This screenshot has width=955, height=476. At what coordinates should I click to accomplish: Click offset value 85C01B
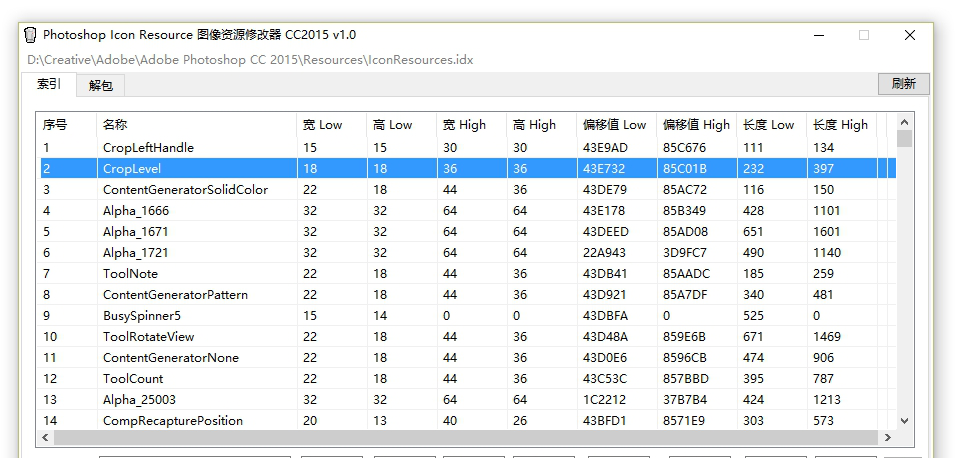pyautogui.click(x=685, y=169)
